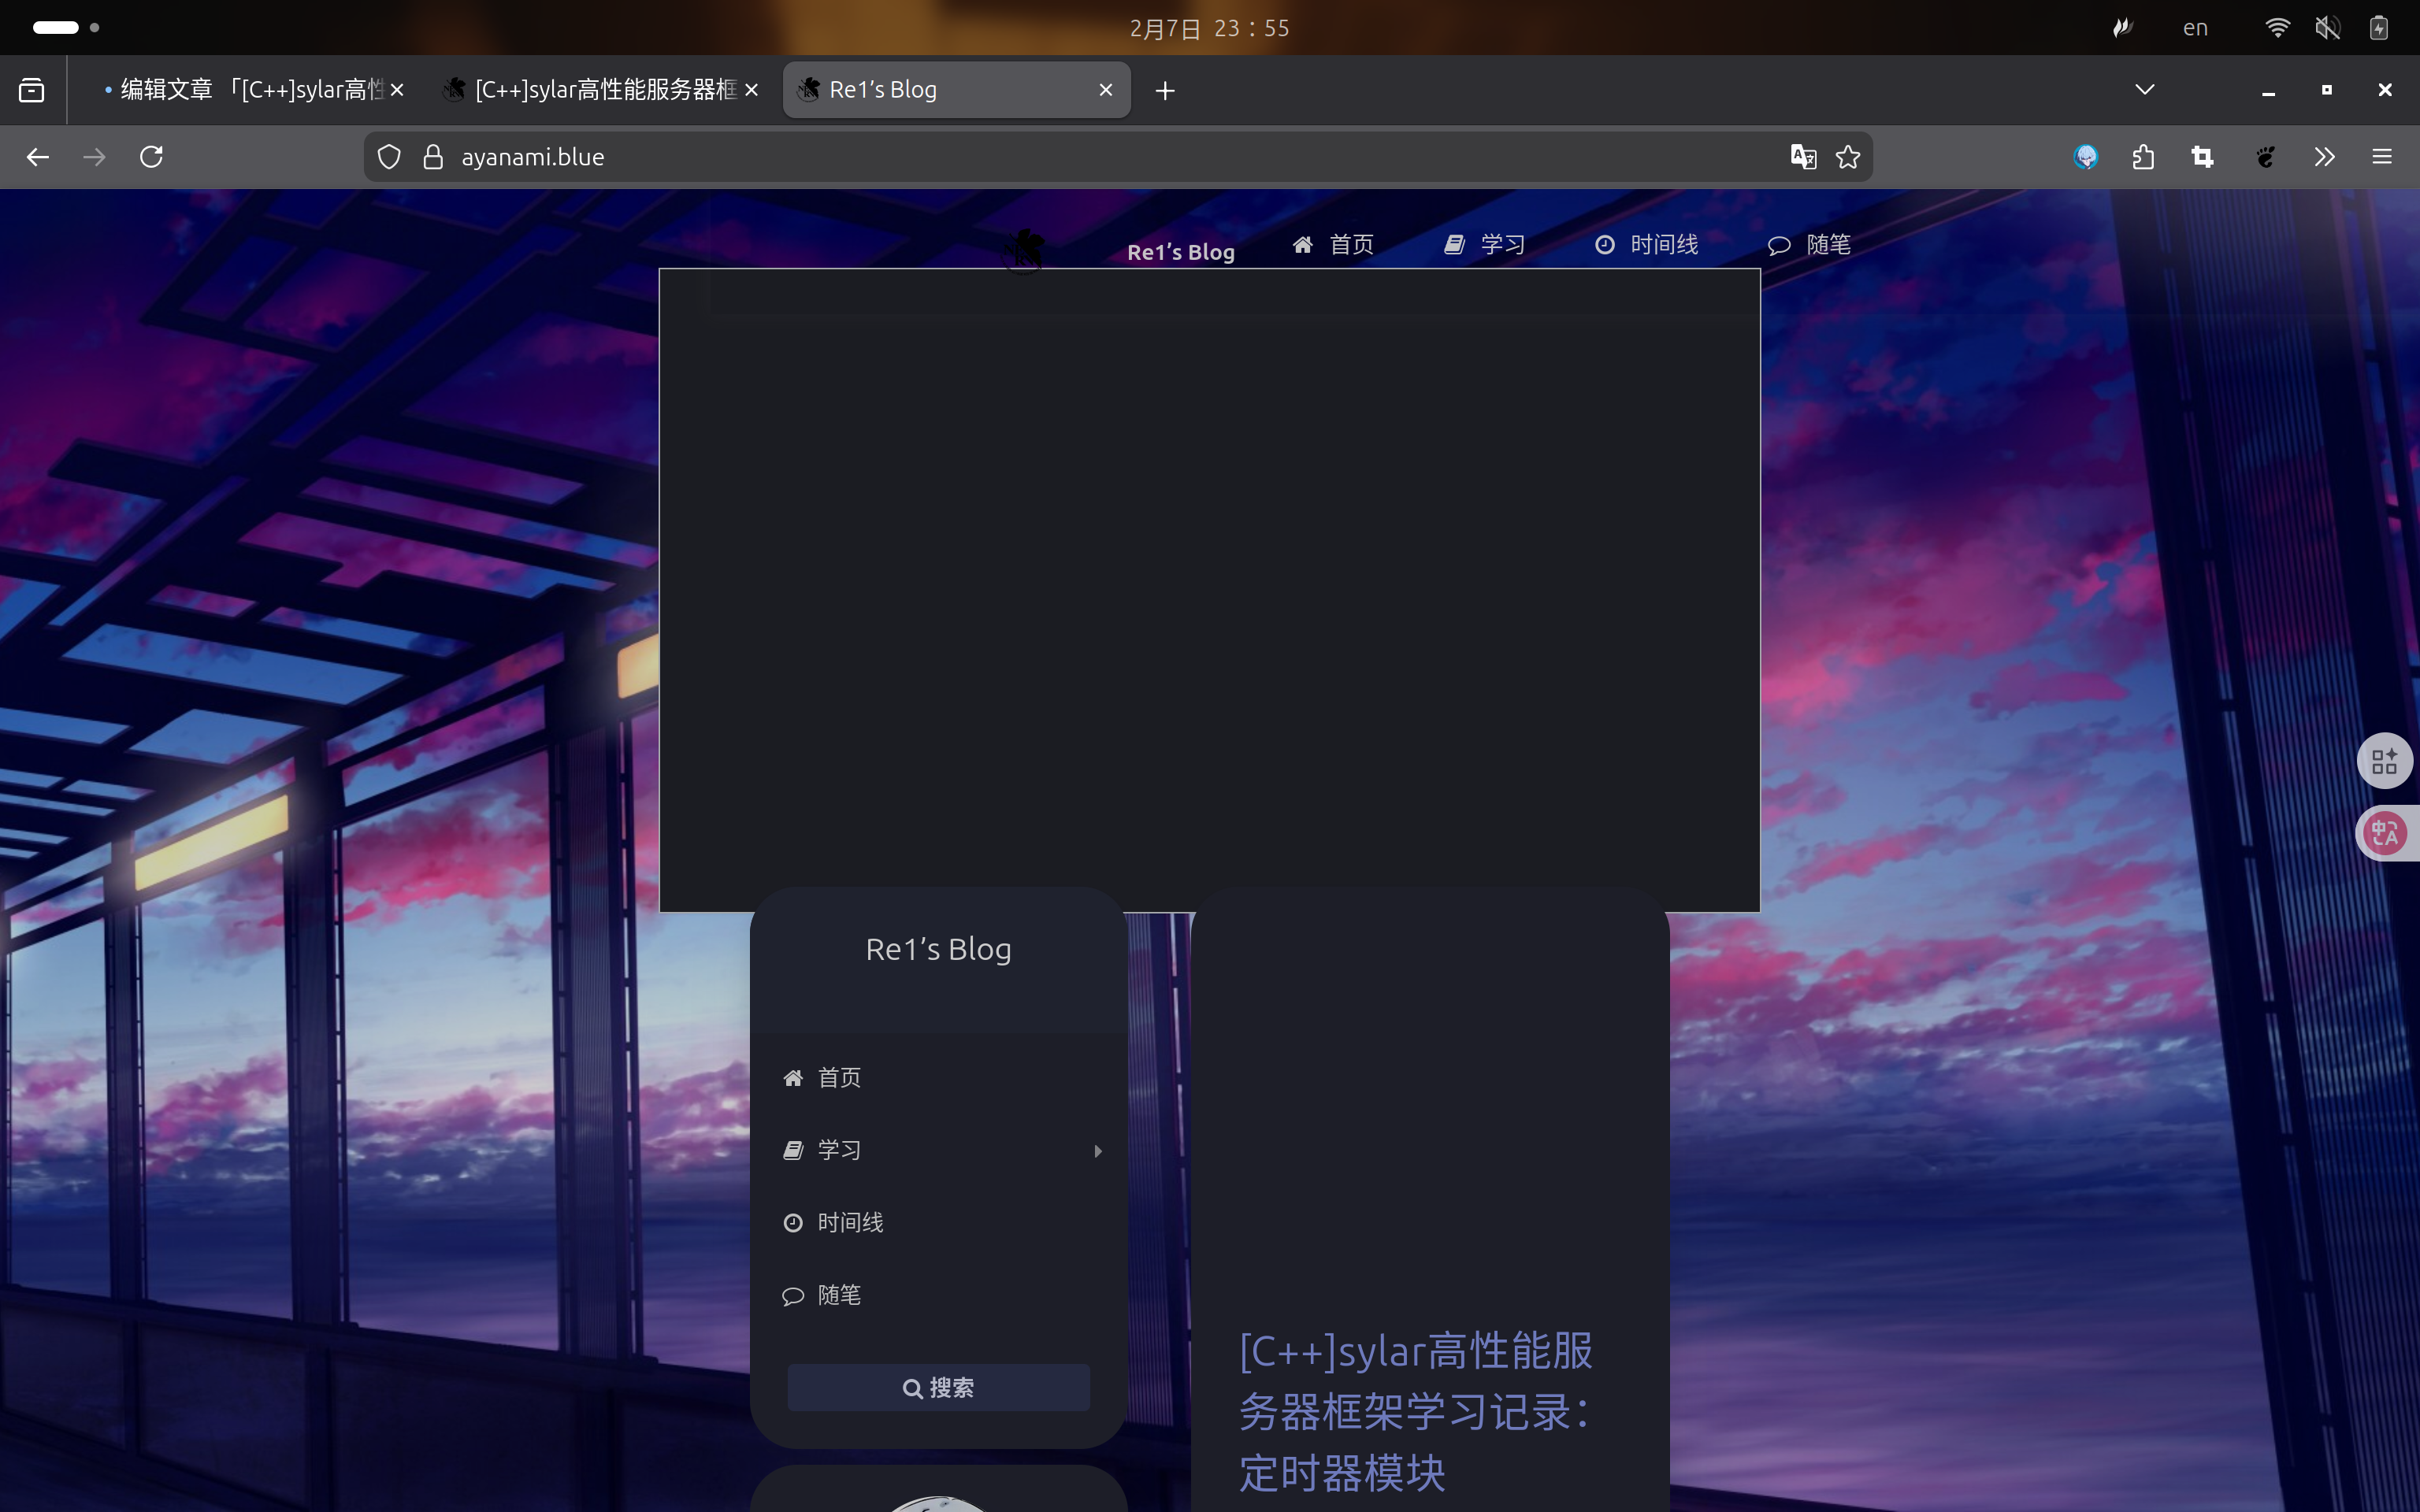Viewport: 2420px width, 1512px height.
Task: Go back with the back arrow
Action: coord(37,157)
